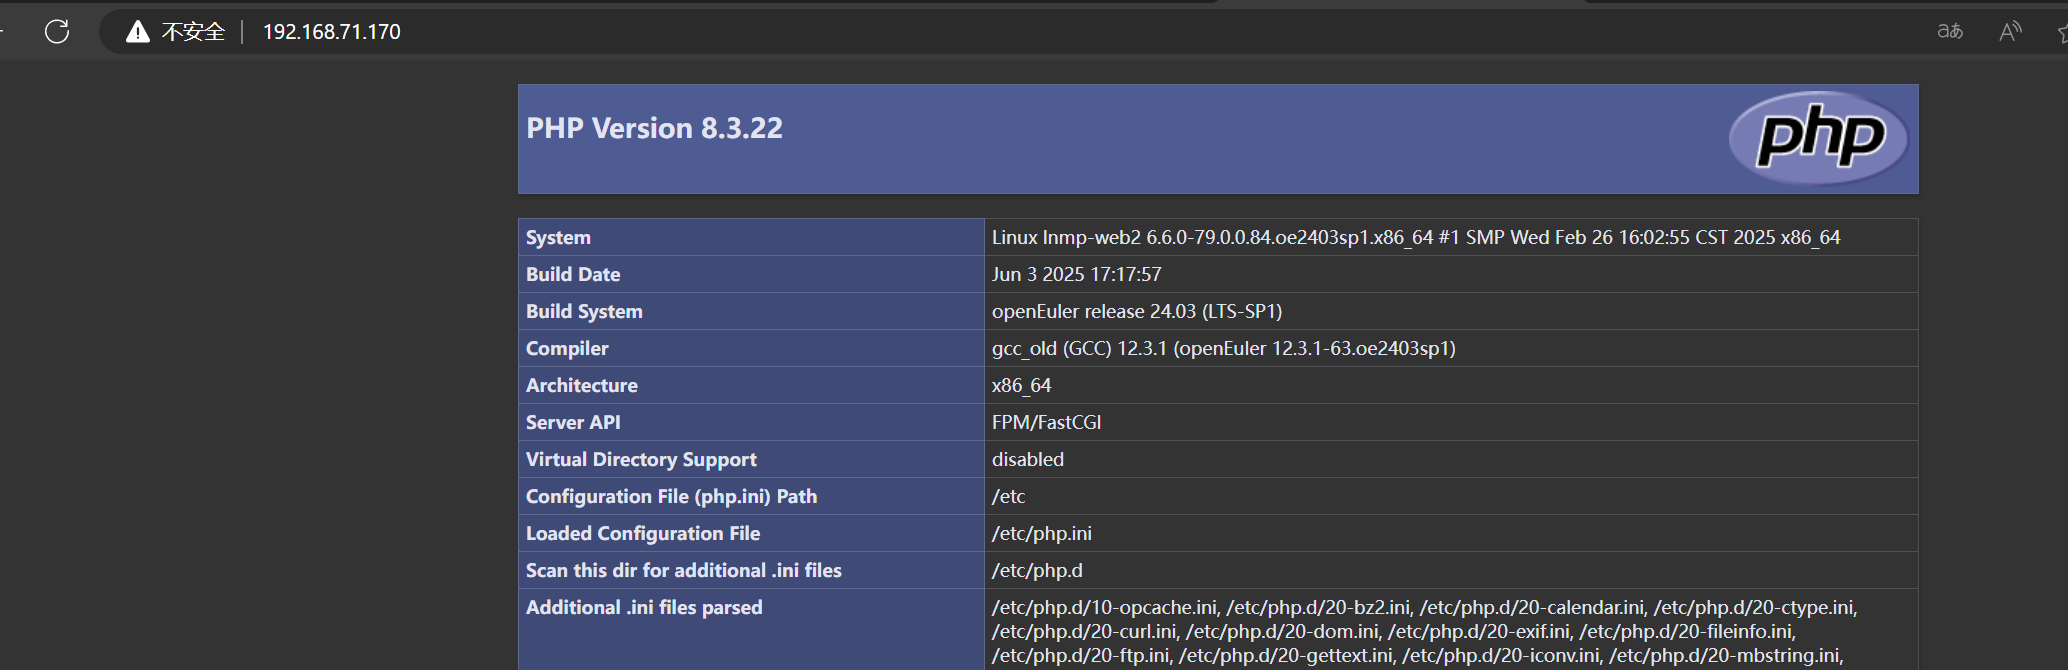
Task: Select the /etc/php.d/10-opcache.ini entry
Action: [x=1105, y=607]
